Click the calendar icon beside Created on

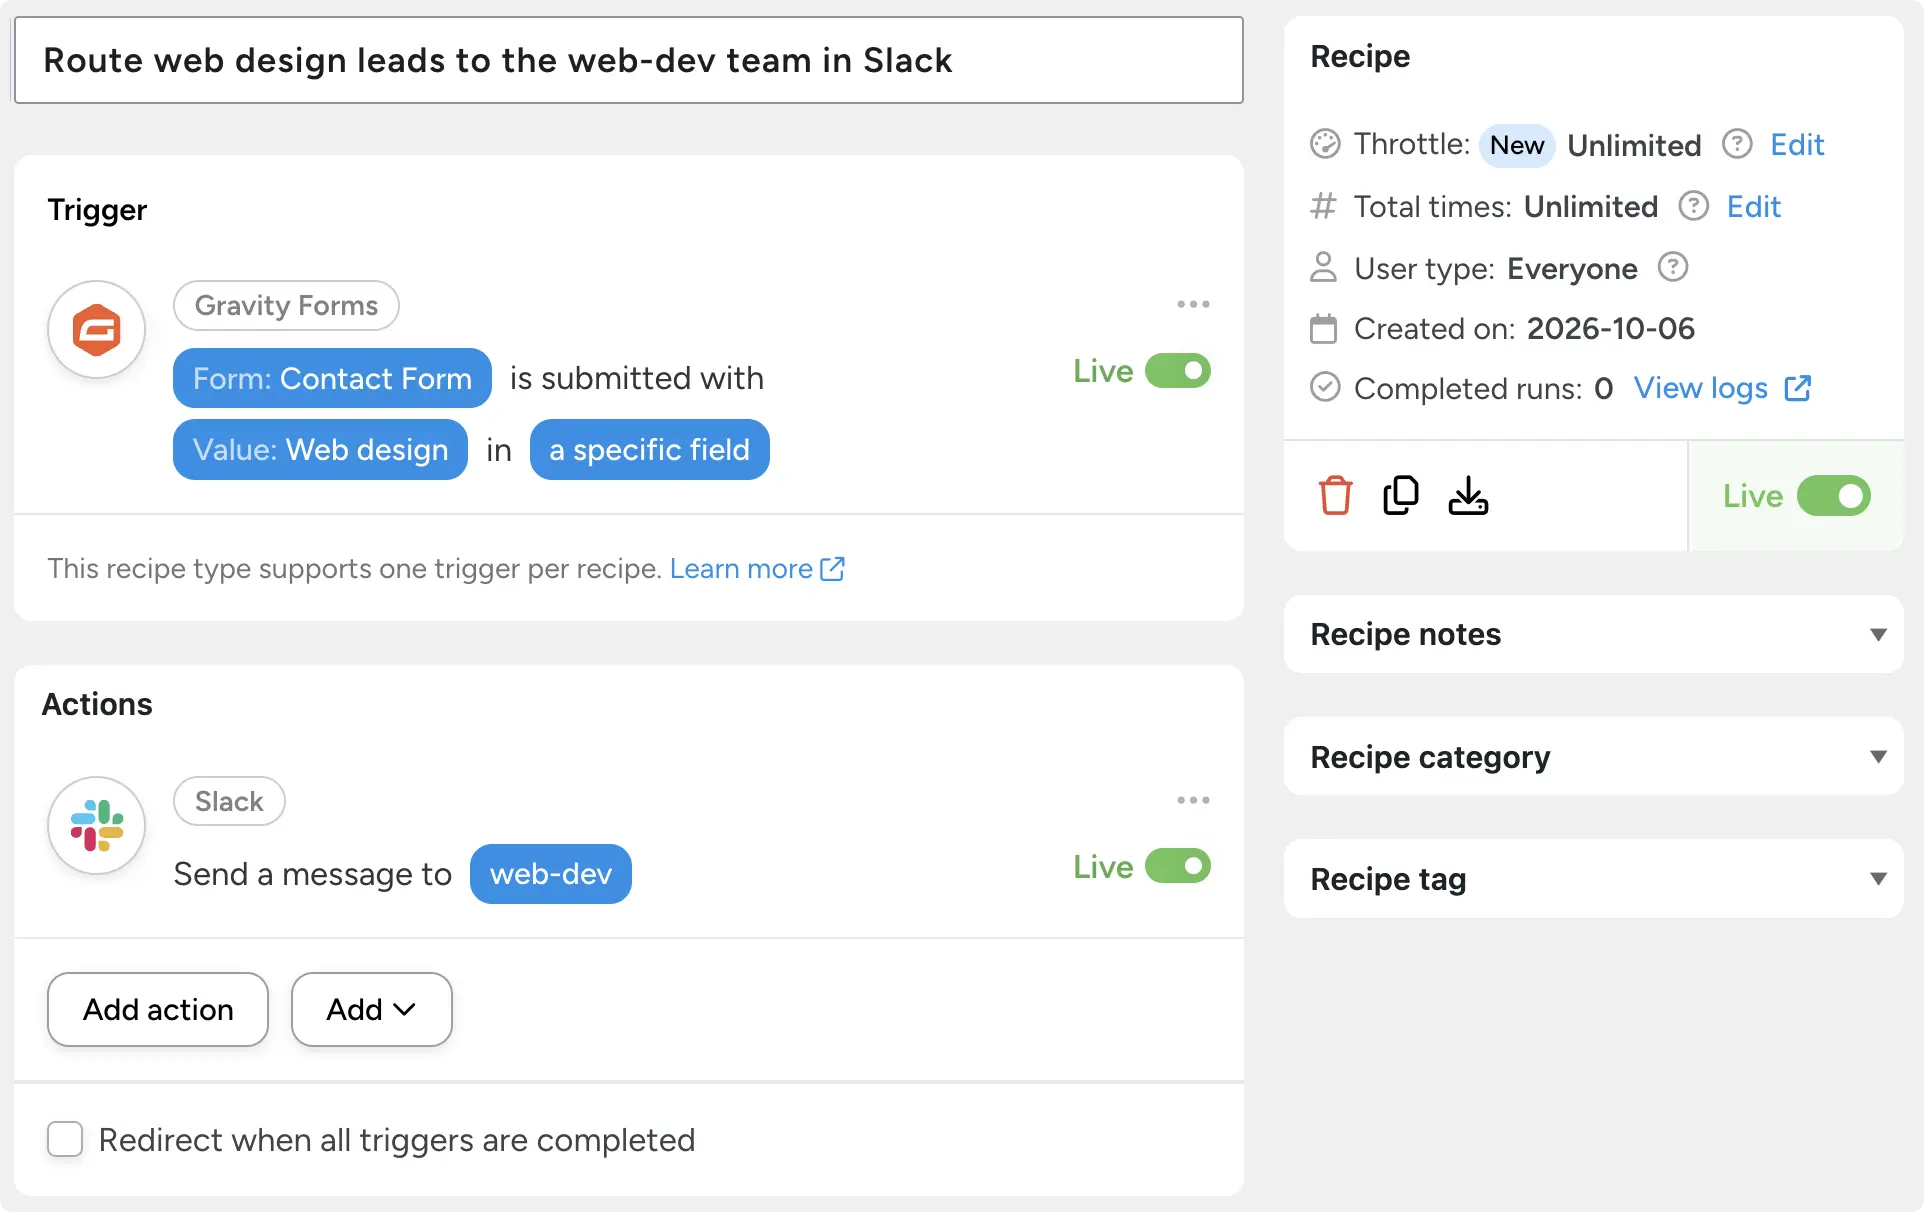click(x=1323, y=328)
